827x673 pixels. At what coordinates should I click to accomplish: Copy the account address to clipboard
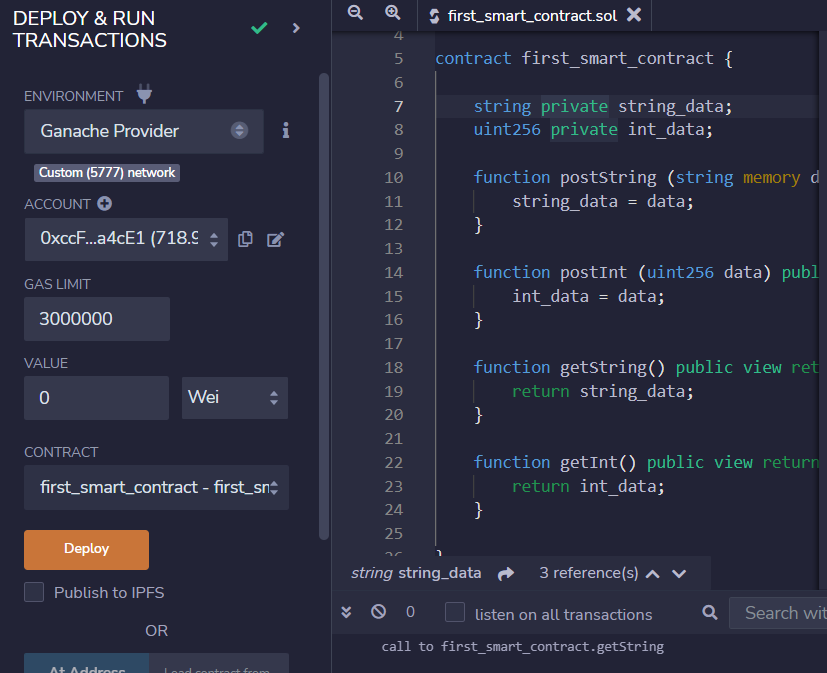[246, 239]
